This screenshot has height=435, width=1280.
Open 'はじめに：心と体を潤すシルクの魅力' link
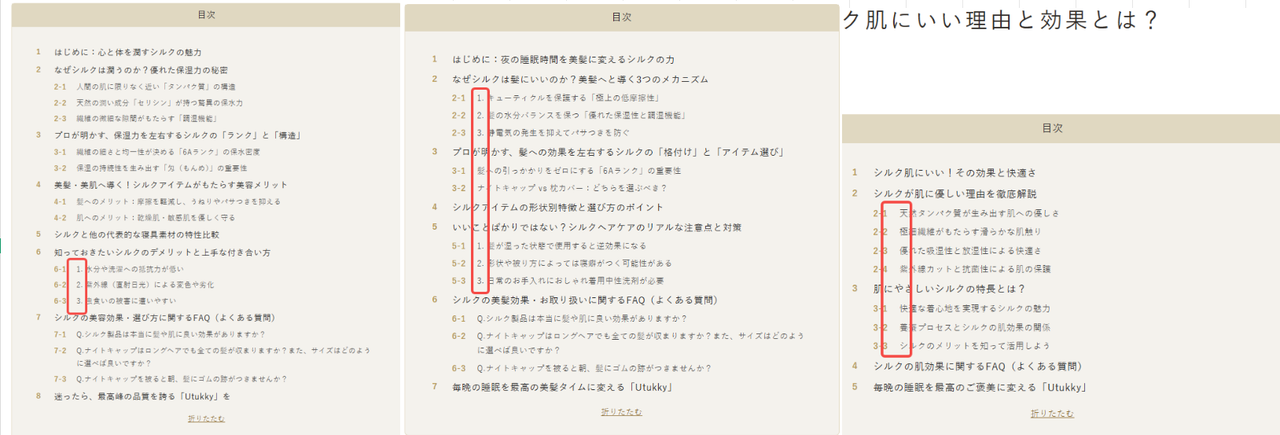pos(128,51)
